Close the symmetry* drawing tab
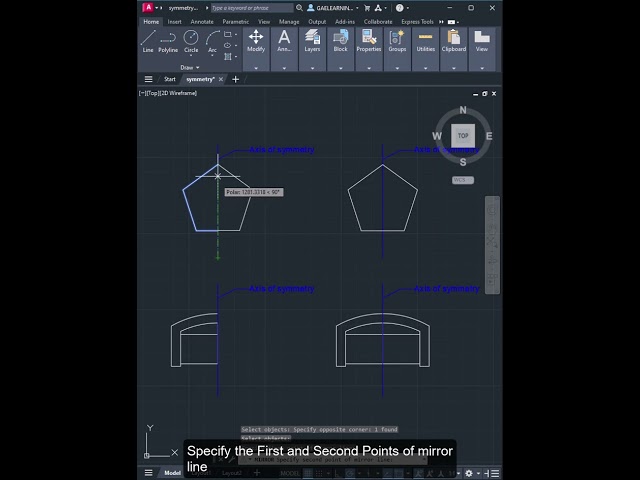Viewport: 640px width, 480px height. (221, 79)
